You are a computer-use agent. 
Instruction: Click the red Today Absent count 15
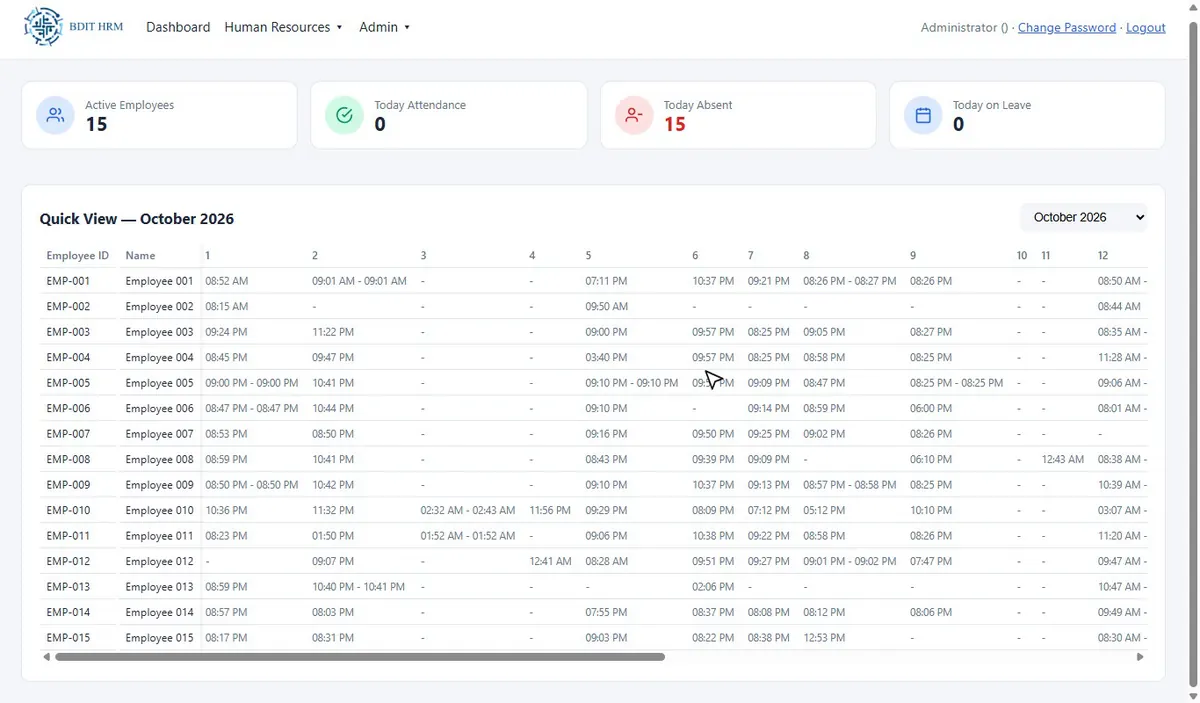[x=675, y=125]
